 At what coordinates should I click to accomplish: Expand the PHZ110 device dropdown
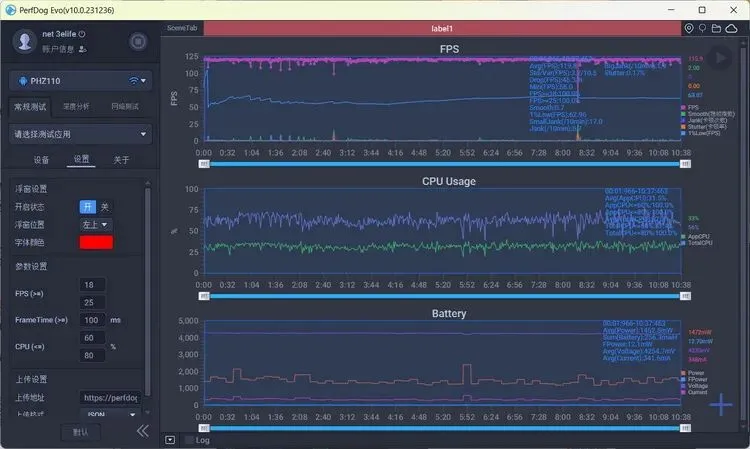click(x=80, y=81)
